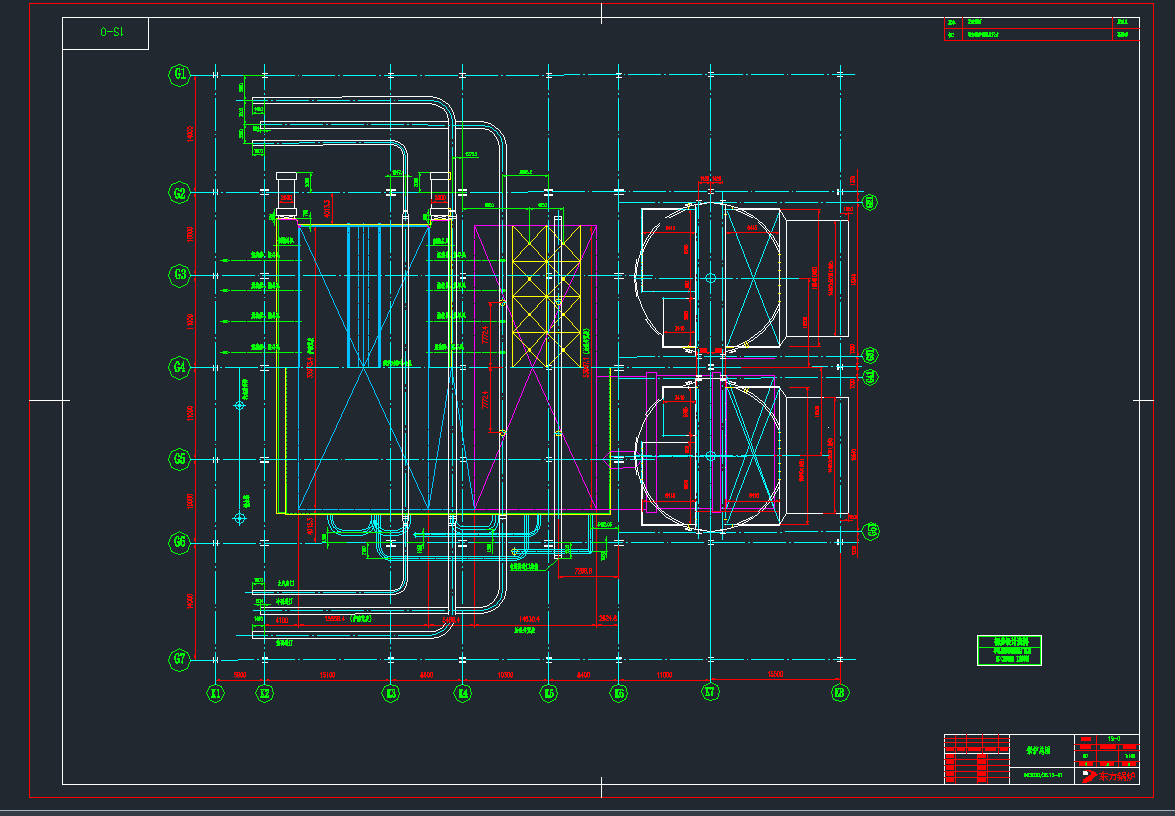Select the K6 grid axis bubble
This screenshot has height=816, width=1175.
[619, 694]
